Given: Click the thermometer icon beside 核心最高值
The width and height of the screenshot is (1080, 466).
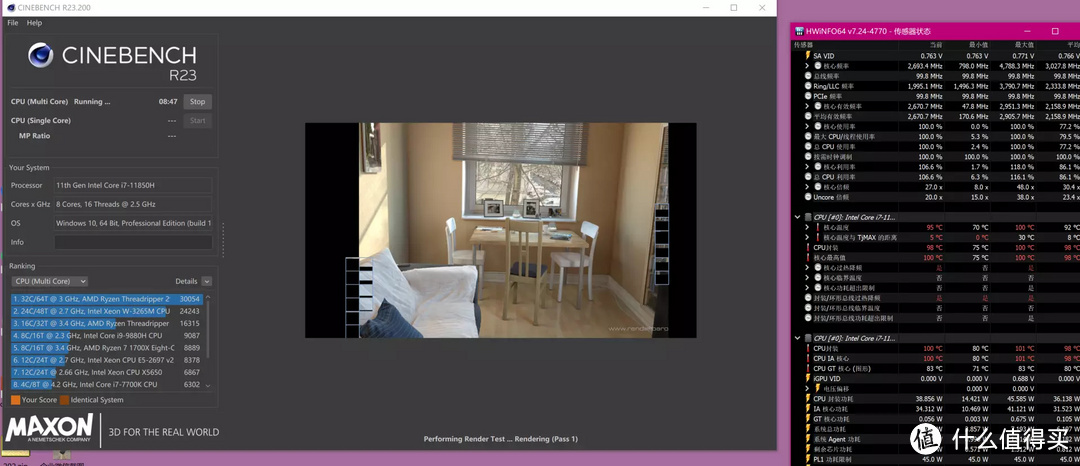Looking at the screenshot, I should tap(808, 257).
